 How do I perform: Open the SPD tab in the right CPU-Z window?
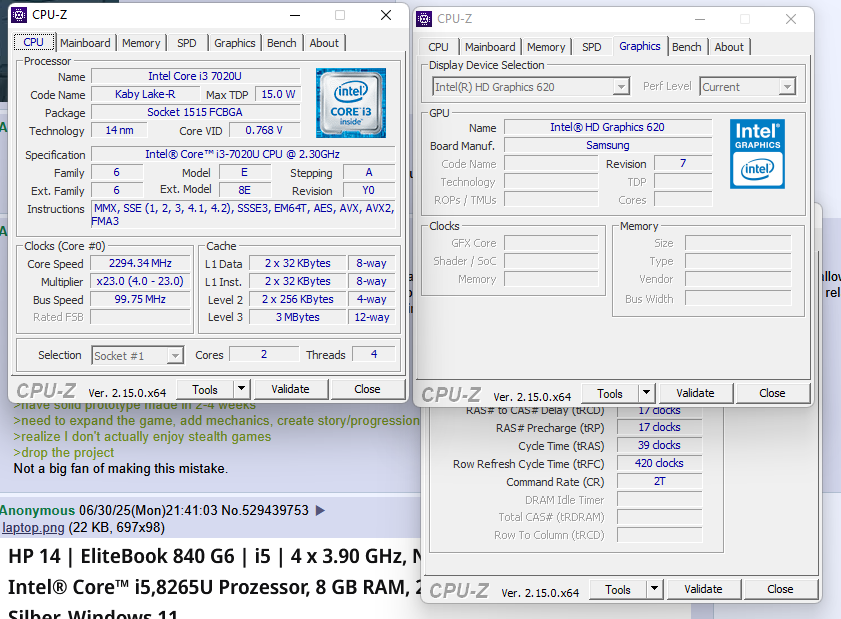click(x=592, y=47)
